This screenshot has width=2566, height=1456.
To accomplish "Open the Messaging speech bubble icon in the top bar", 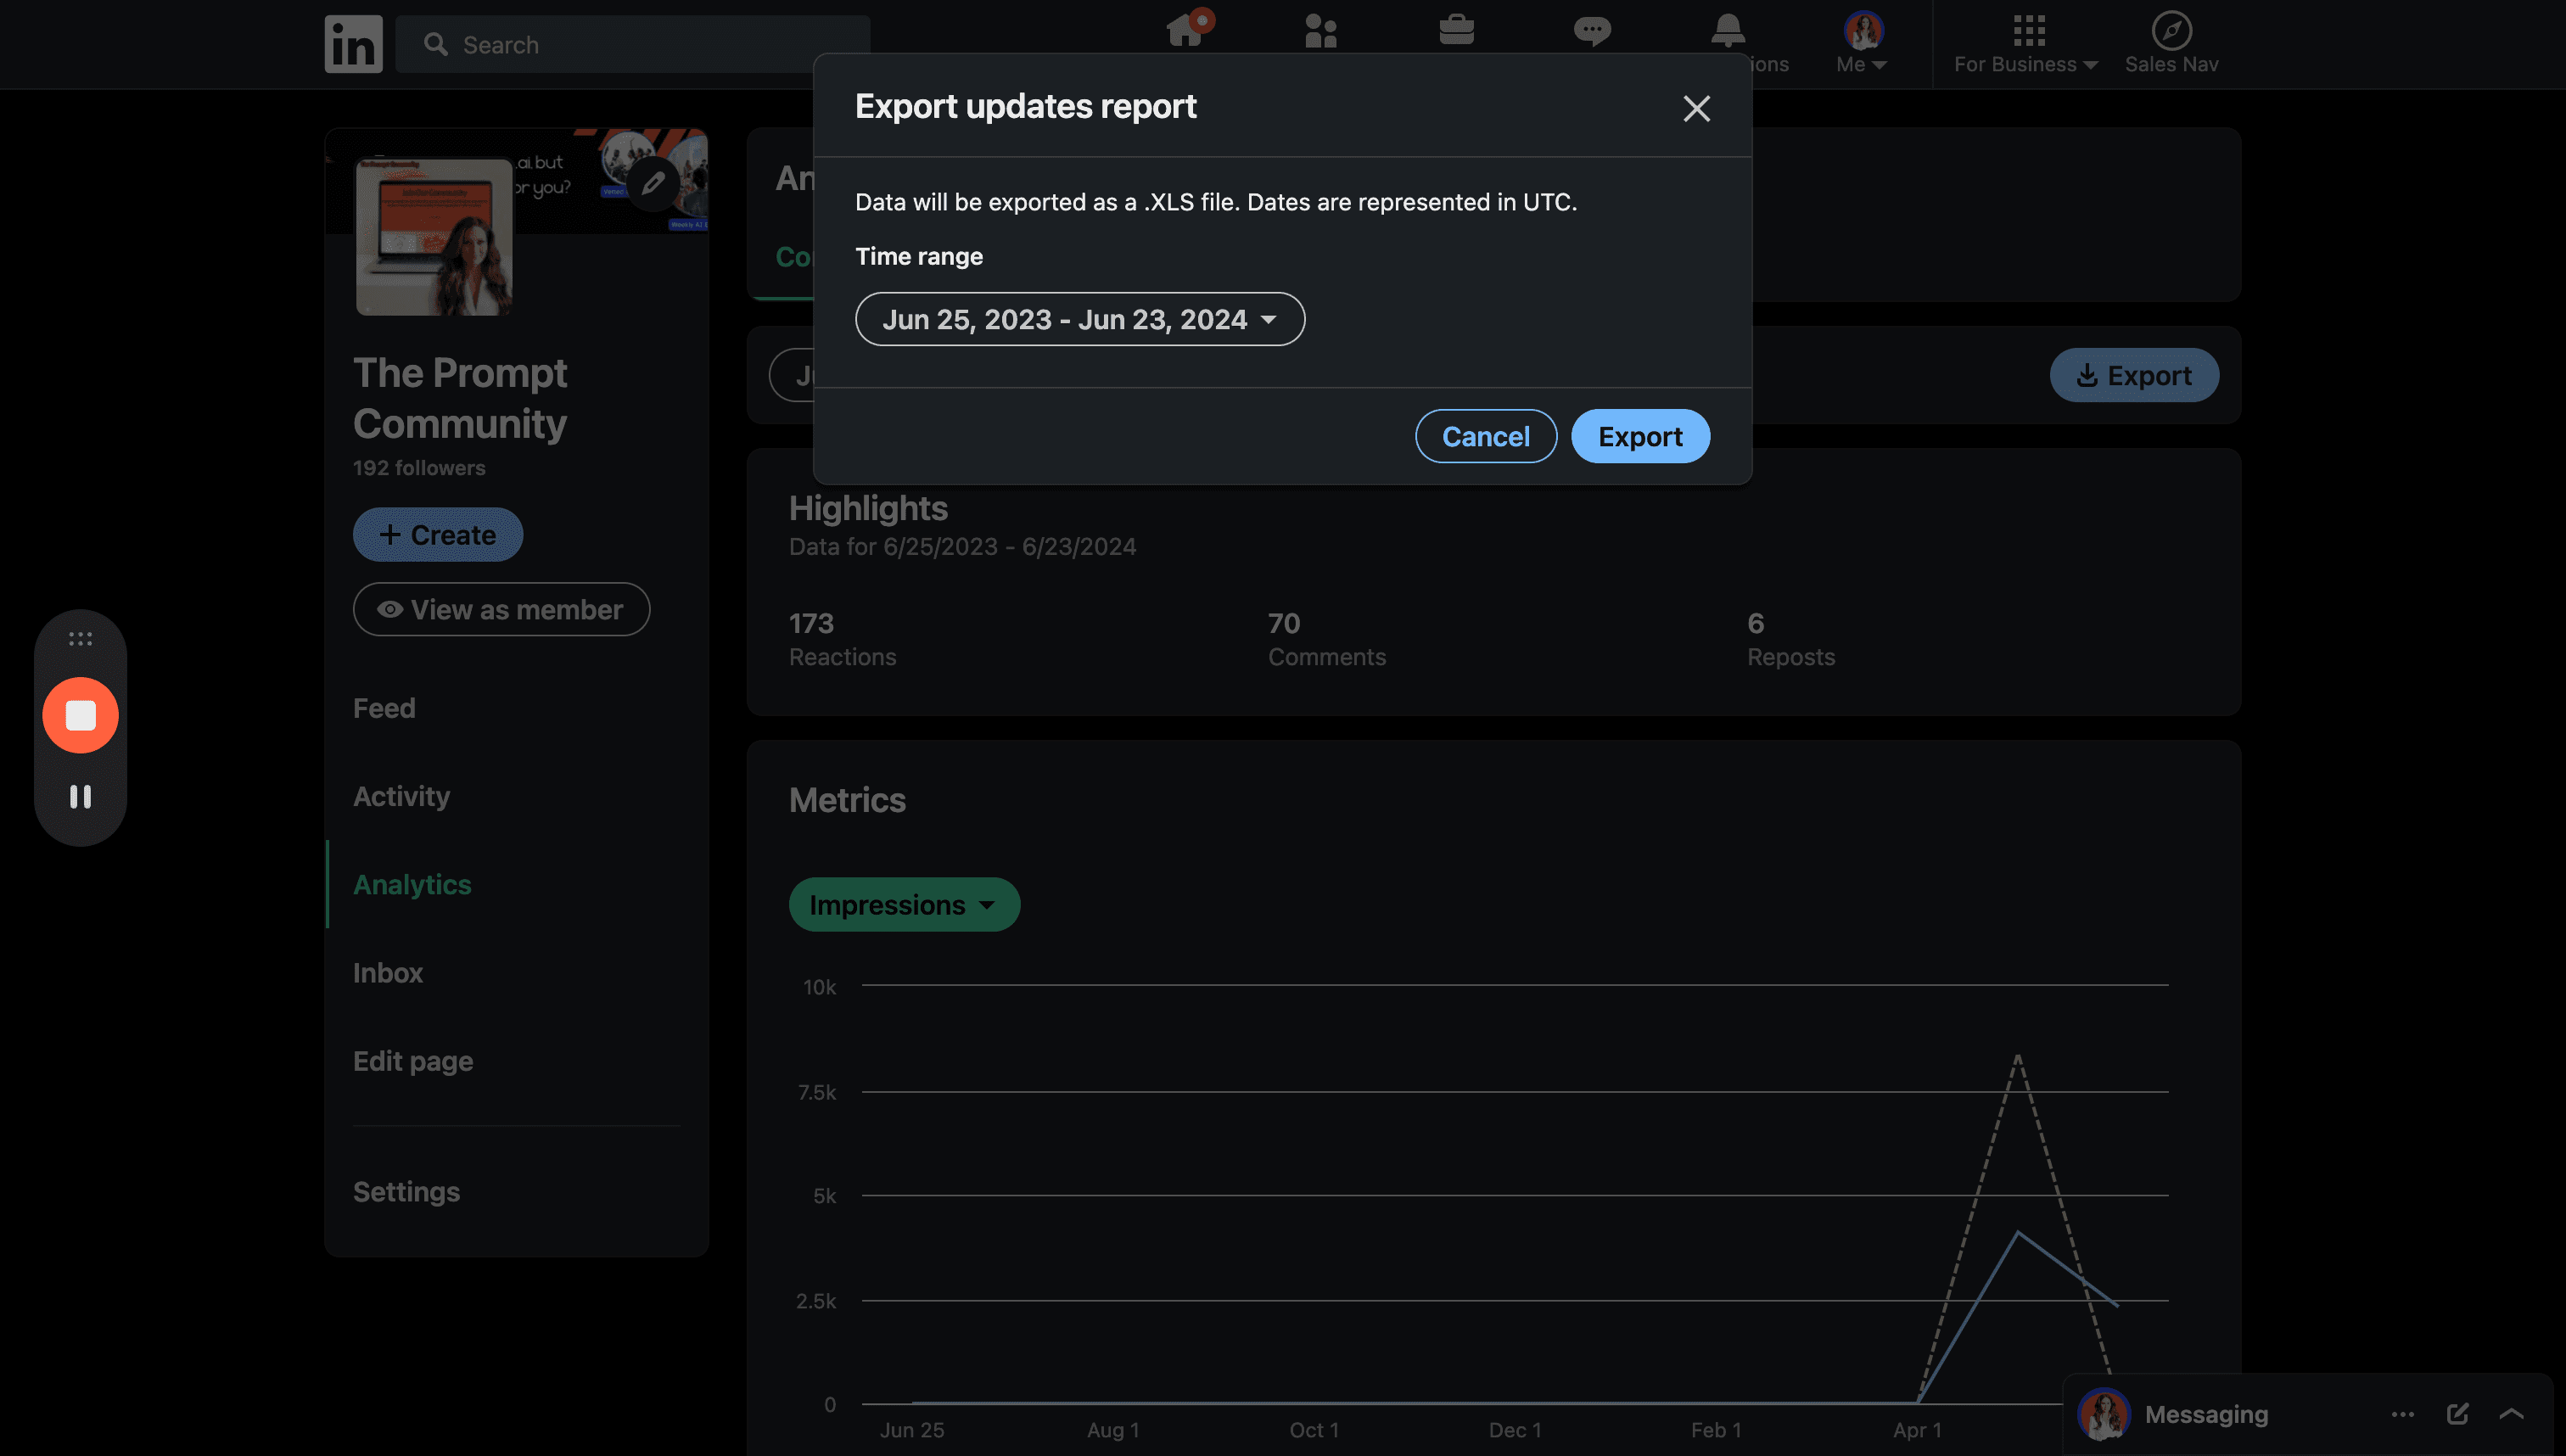I will tap(1592, 31).
